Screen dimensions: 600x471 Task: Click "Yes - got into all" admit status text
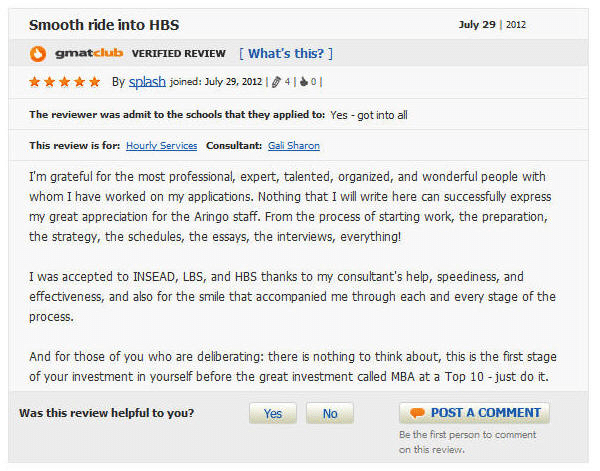[369, 115]
